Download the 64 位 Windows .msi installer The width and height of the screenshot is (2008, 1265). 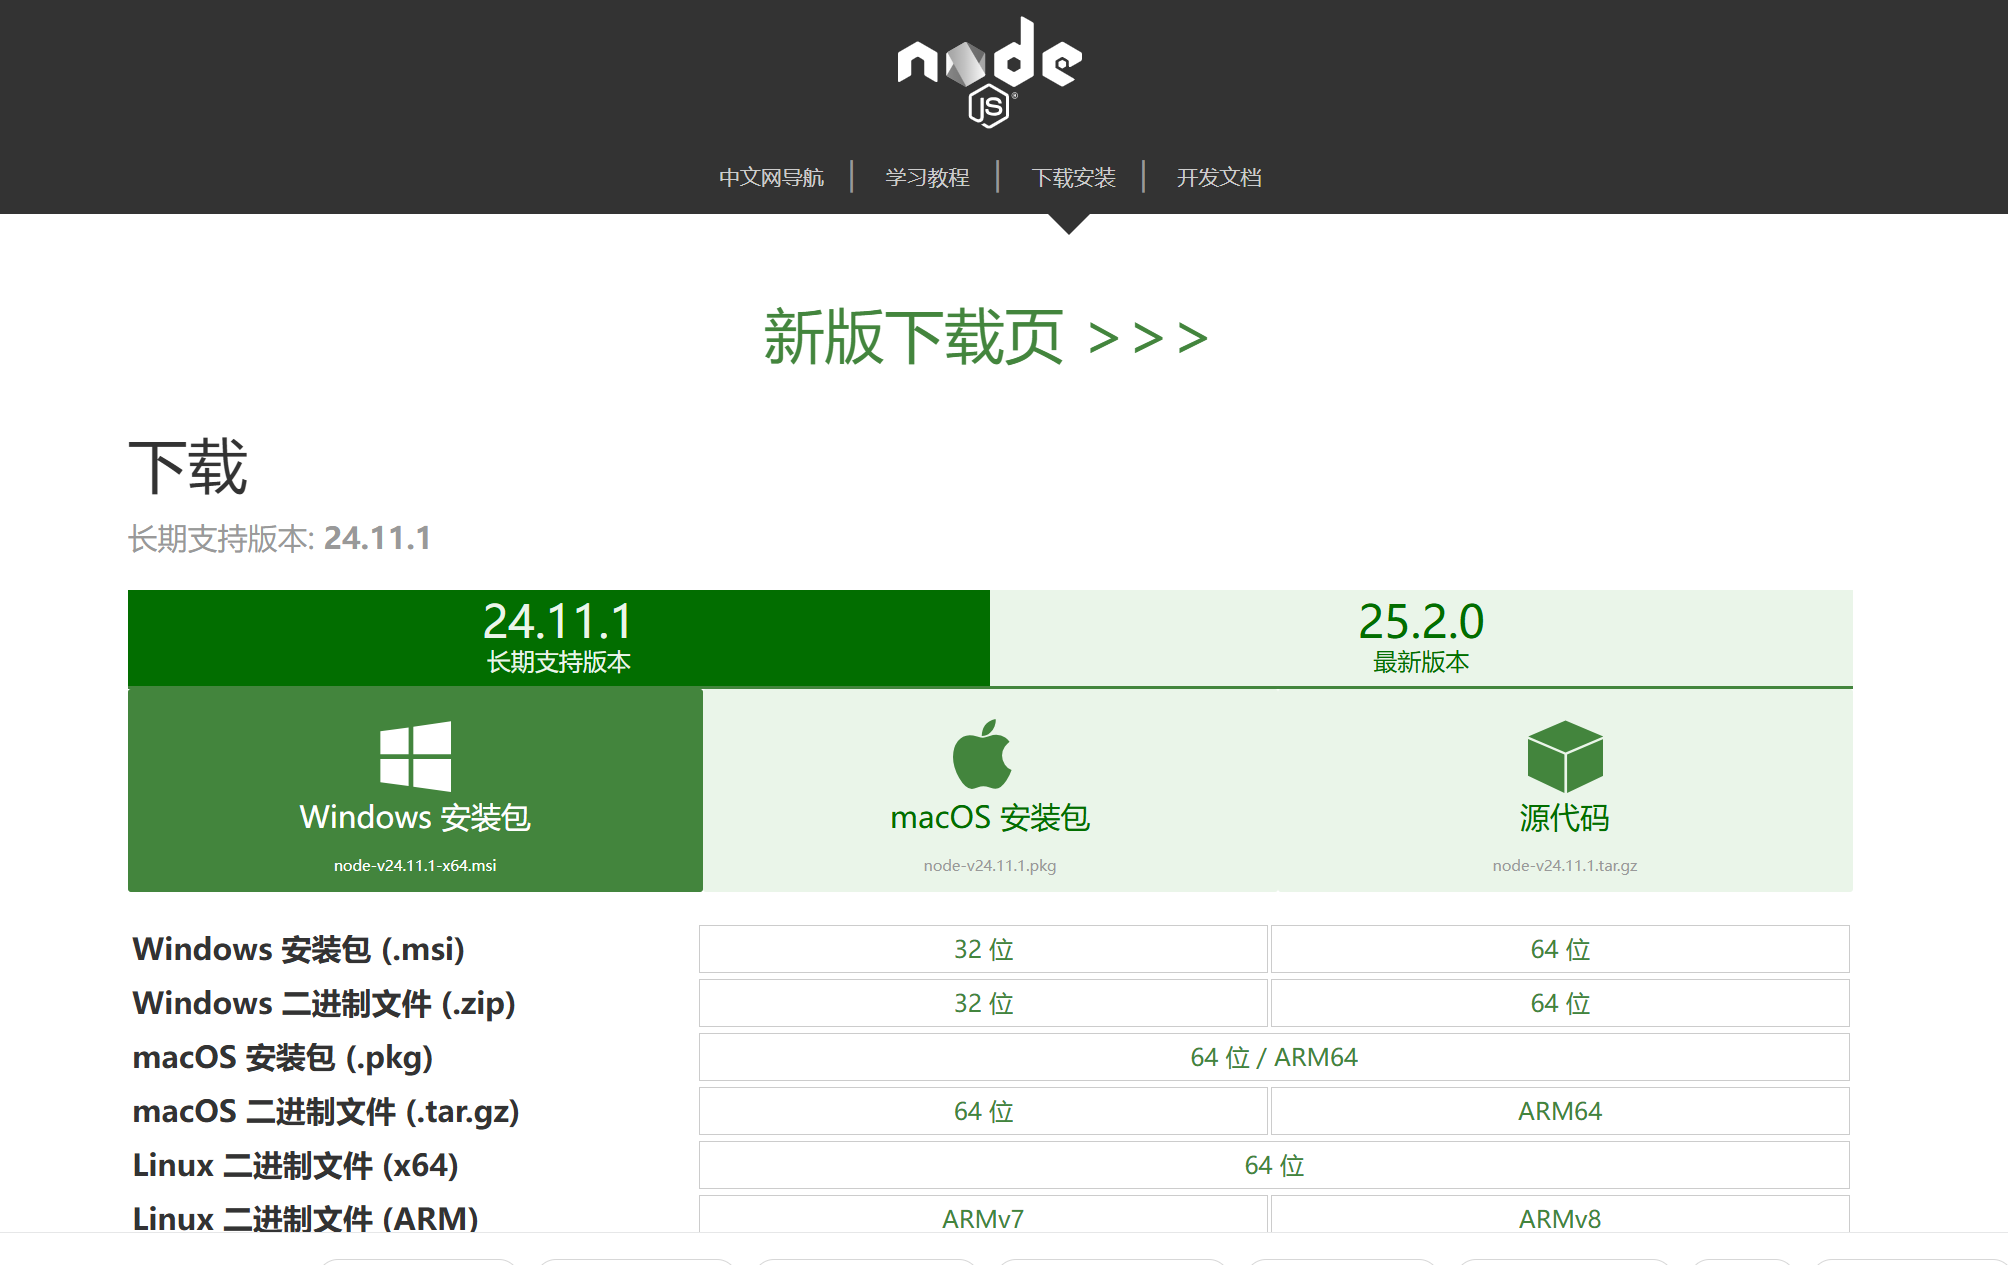click(x=1560, y=949)
